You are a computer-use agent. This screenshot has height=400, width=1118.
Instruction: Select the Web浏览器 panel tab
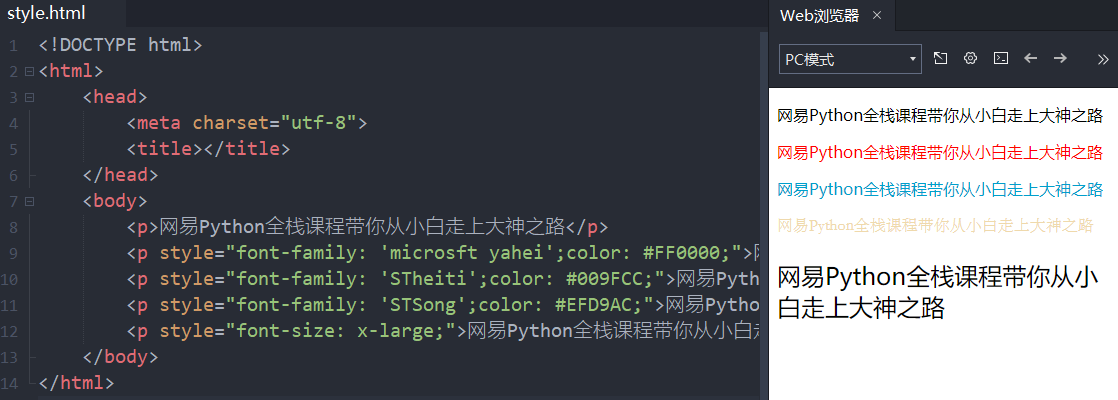tap(819, 15)
